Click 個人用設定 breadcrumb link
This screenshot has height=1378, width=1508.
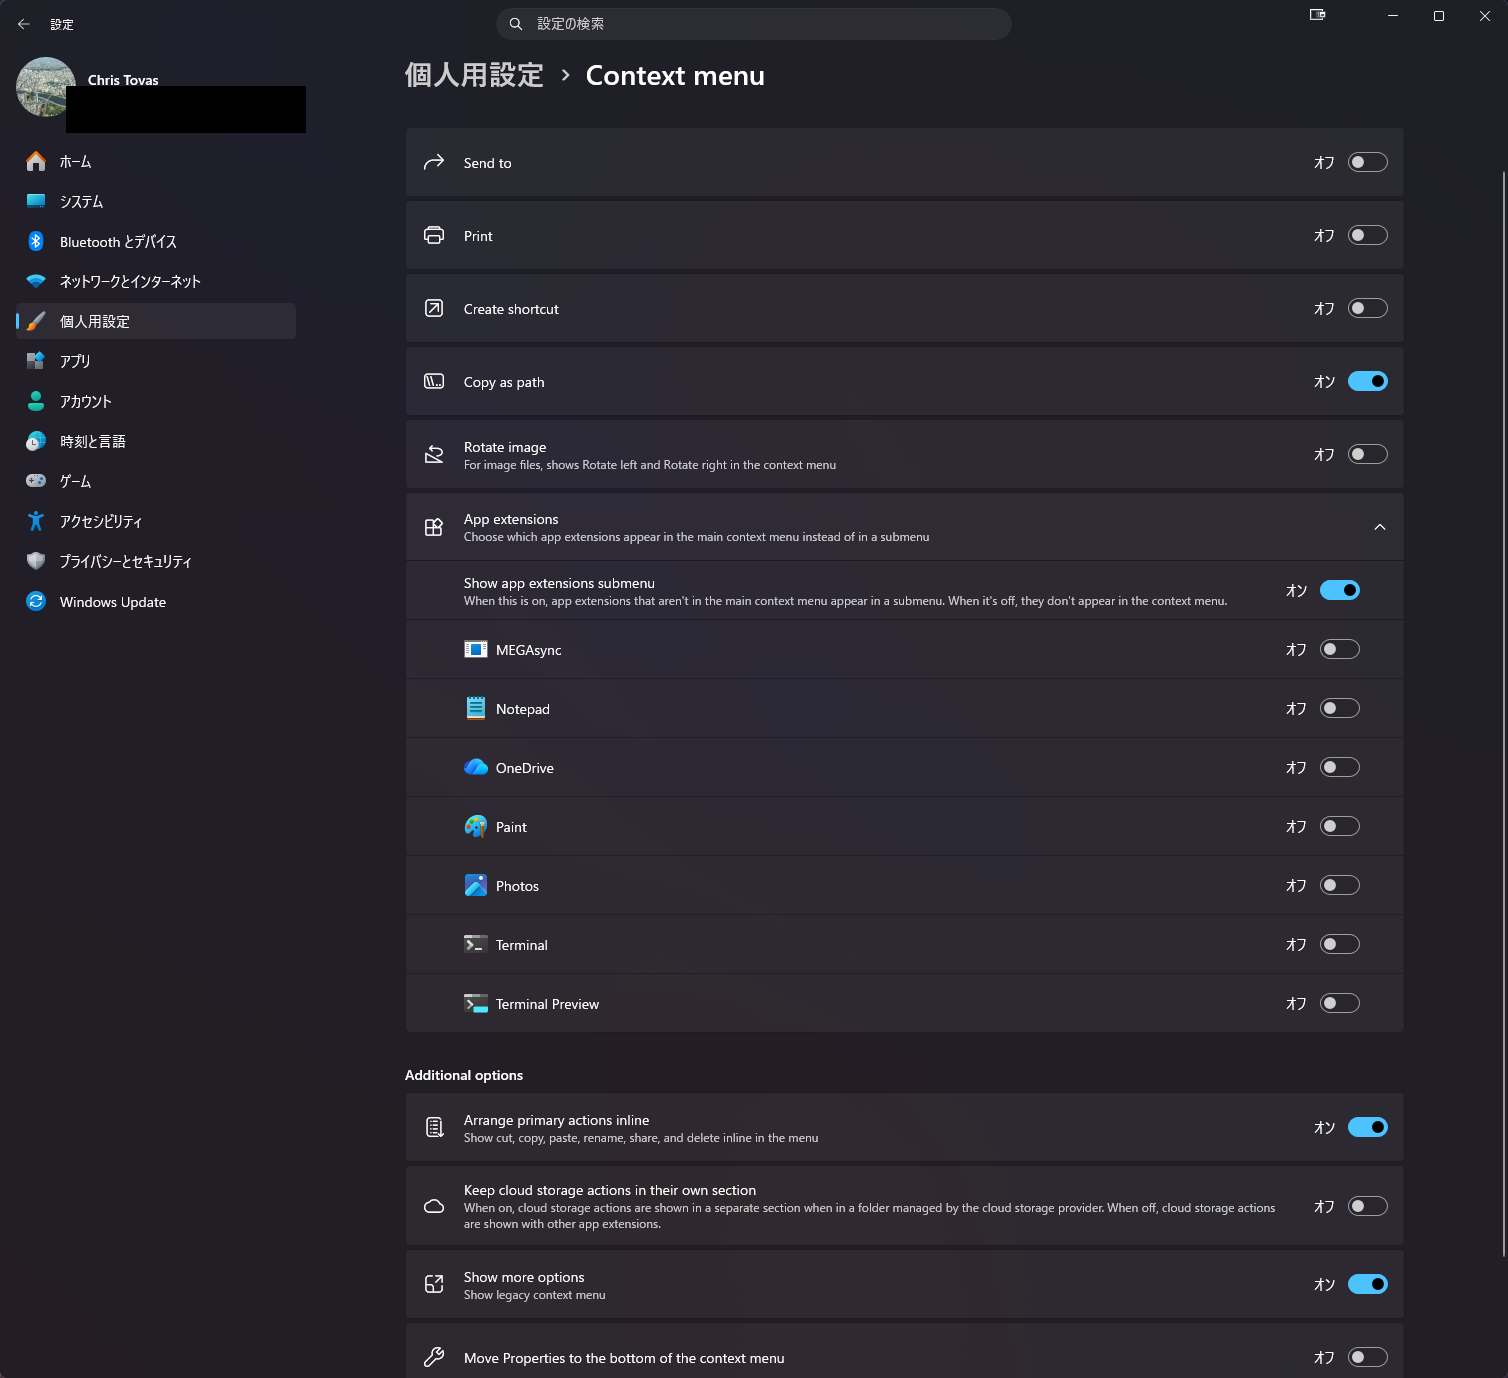tap(474, 75)
